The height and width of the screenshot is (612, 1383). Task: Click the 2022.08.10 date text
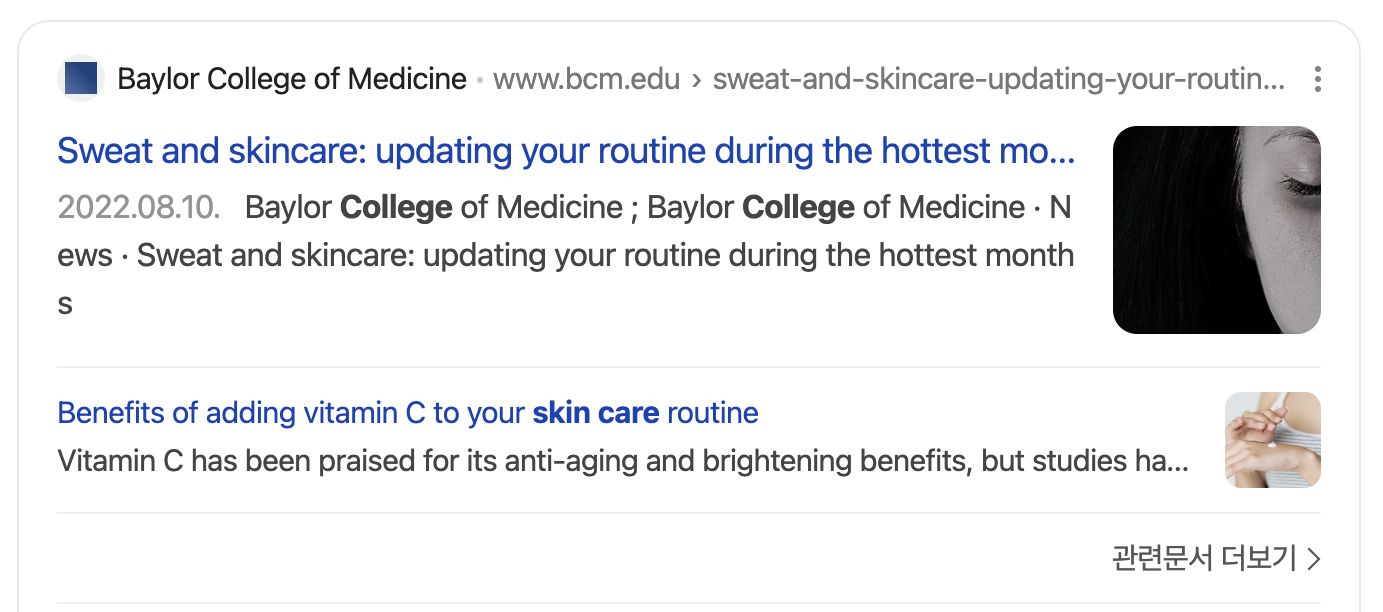(x=138, y=207)
